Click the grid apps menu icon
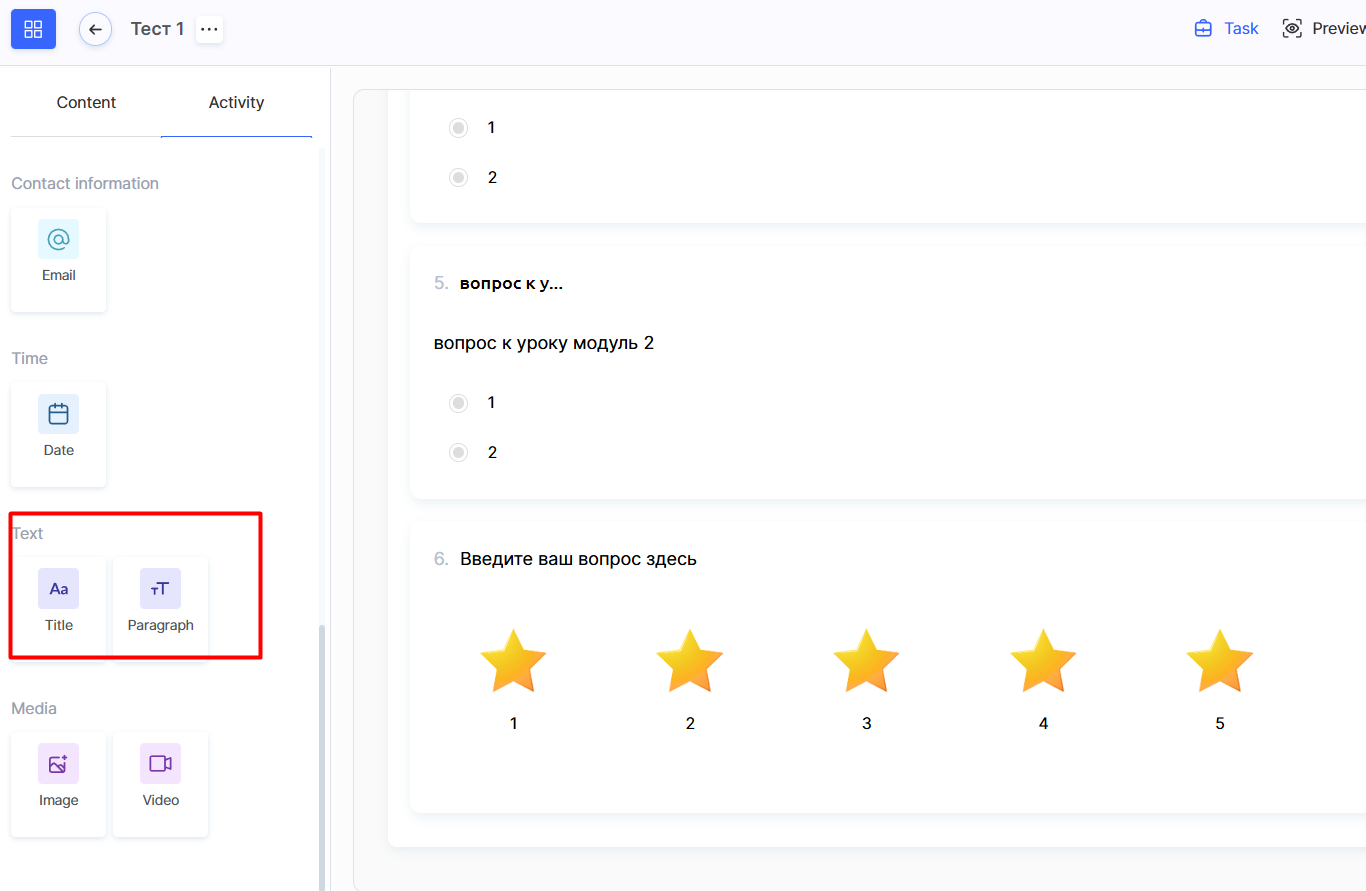The image size is (1366, 891). click(x=33, y=29)
